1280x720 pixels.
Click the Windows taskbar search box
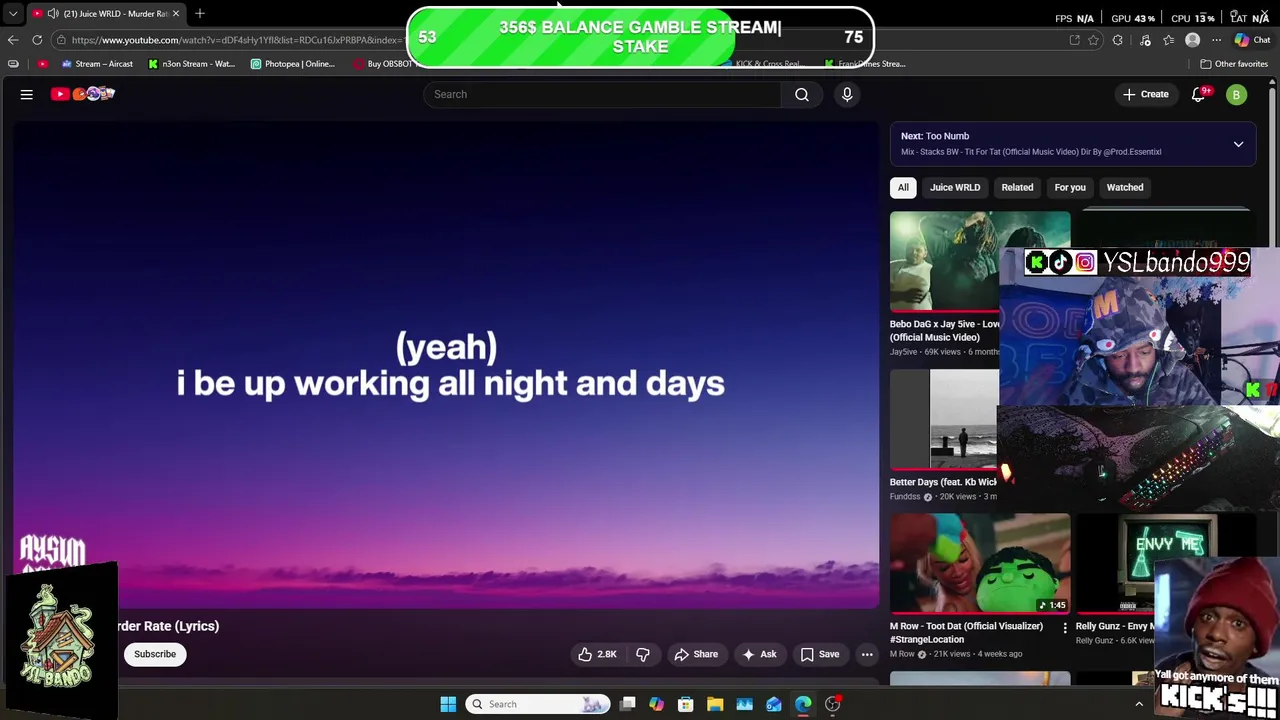coord(537,704)
